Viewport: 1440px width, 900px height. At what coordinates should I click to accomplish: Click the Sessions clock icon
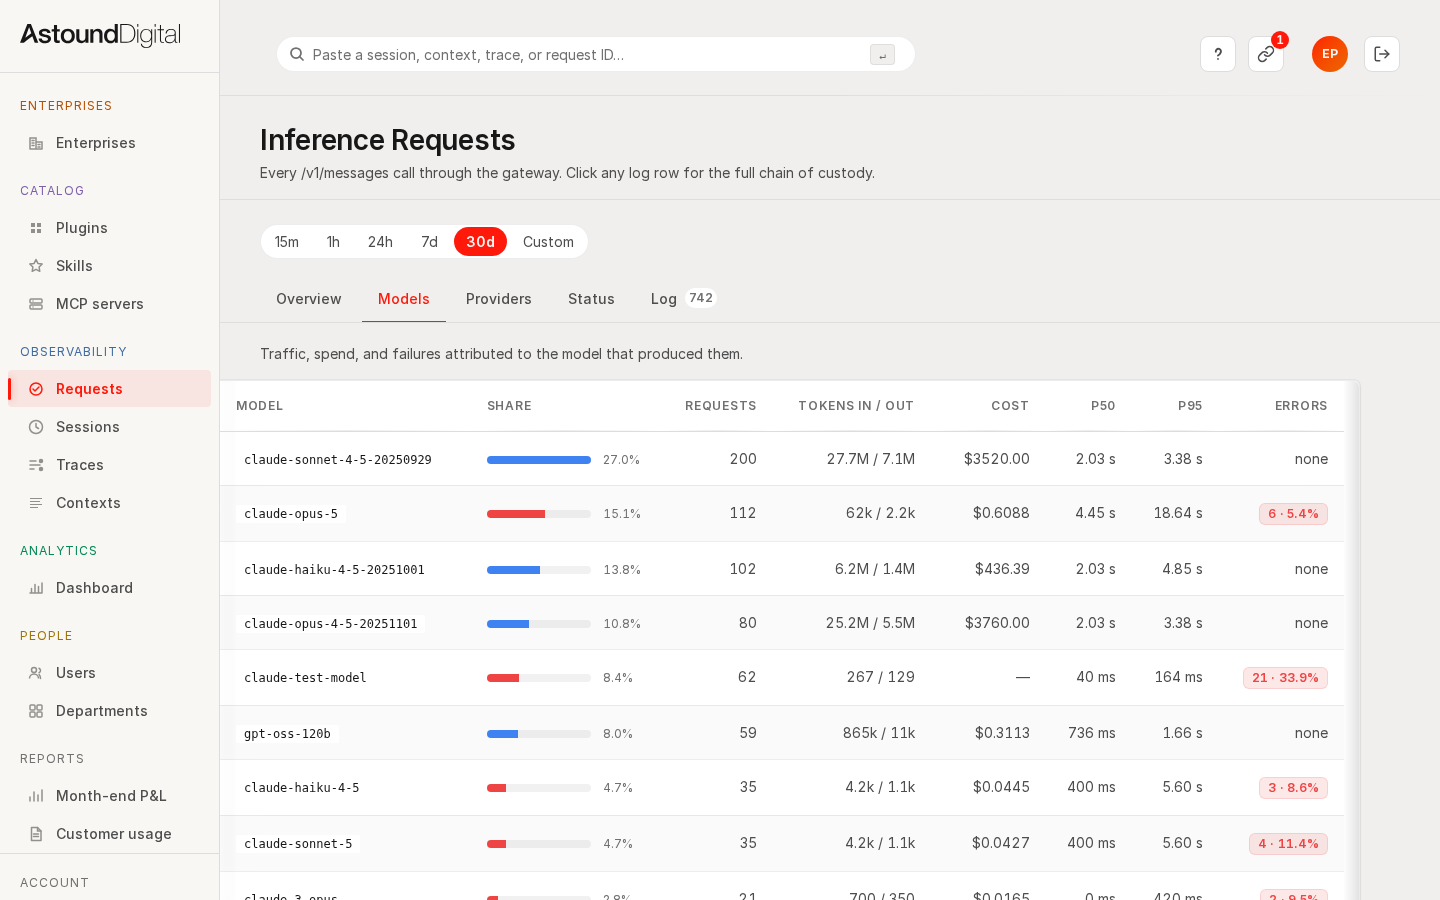tap(36, 427)
